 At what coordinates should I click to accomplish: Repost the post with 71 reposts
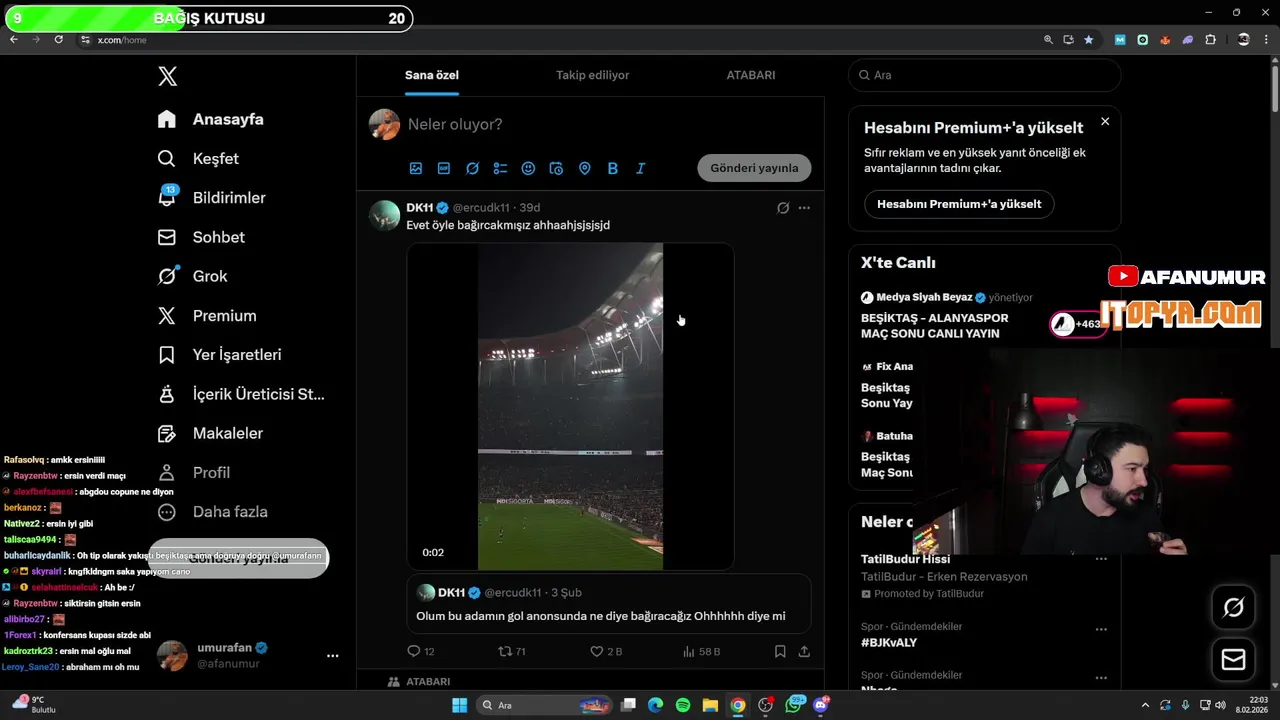coord(512,651)
